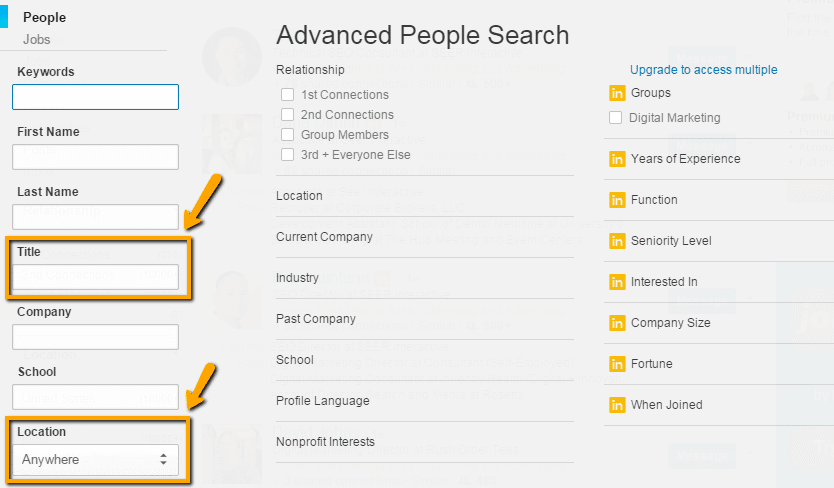Click premium icon next to Years of Experience
Viewport: 834px width, 488px height.
click(617, 159)
